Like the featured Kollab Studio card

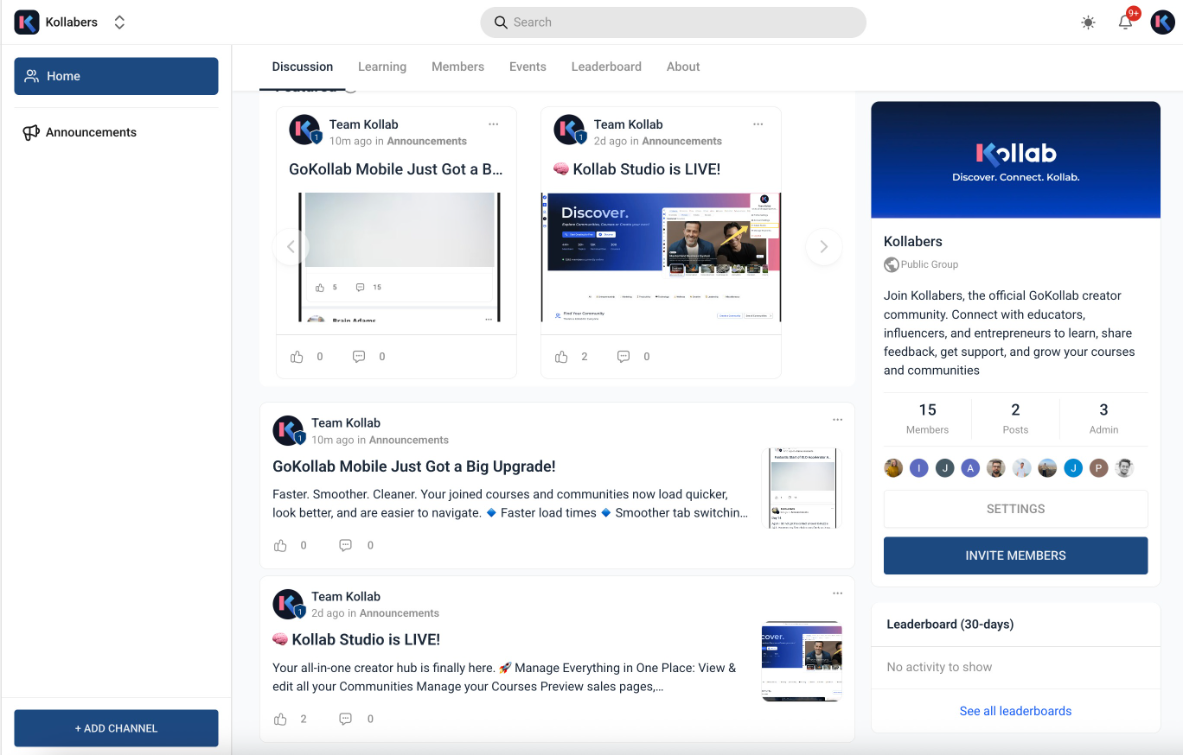pos(561,357)
